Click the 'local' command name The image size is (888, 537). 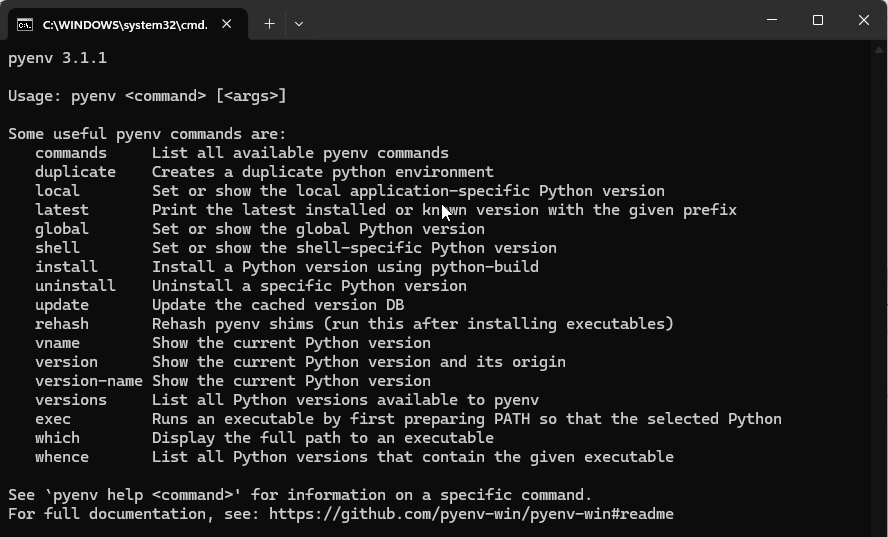point(57,191)
